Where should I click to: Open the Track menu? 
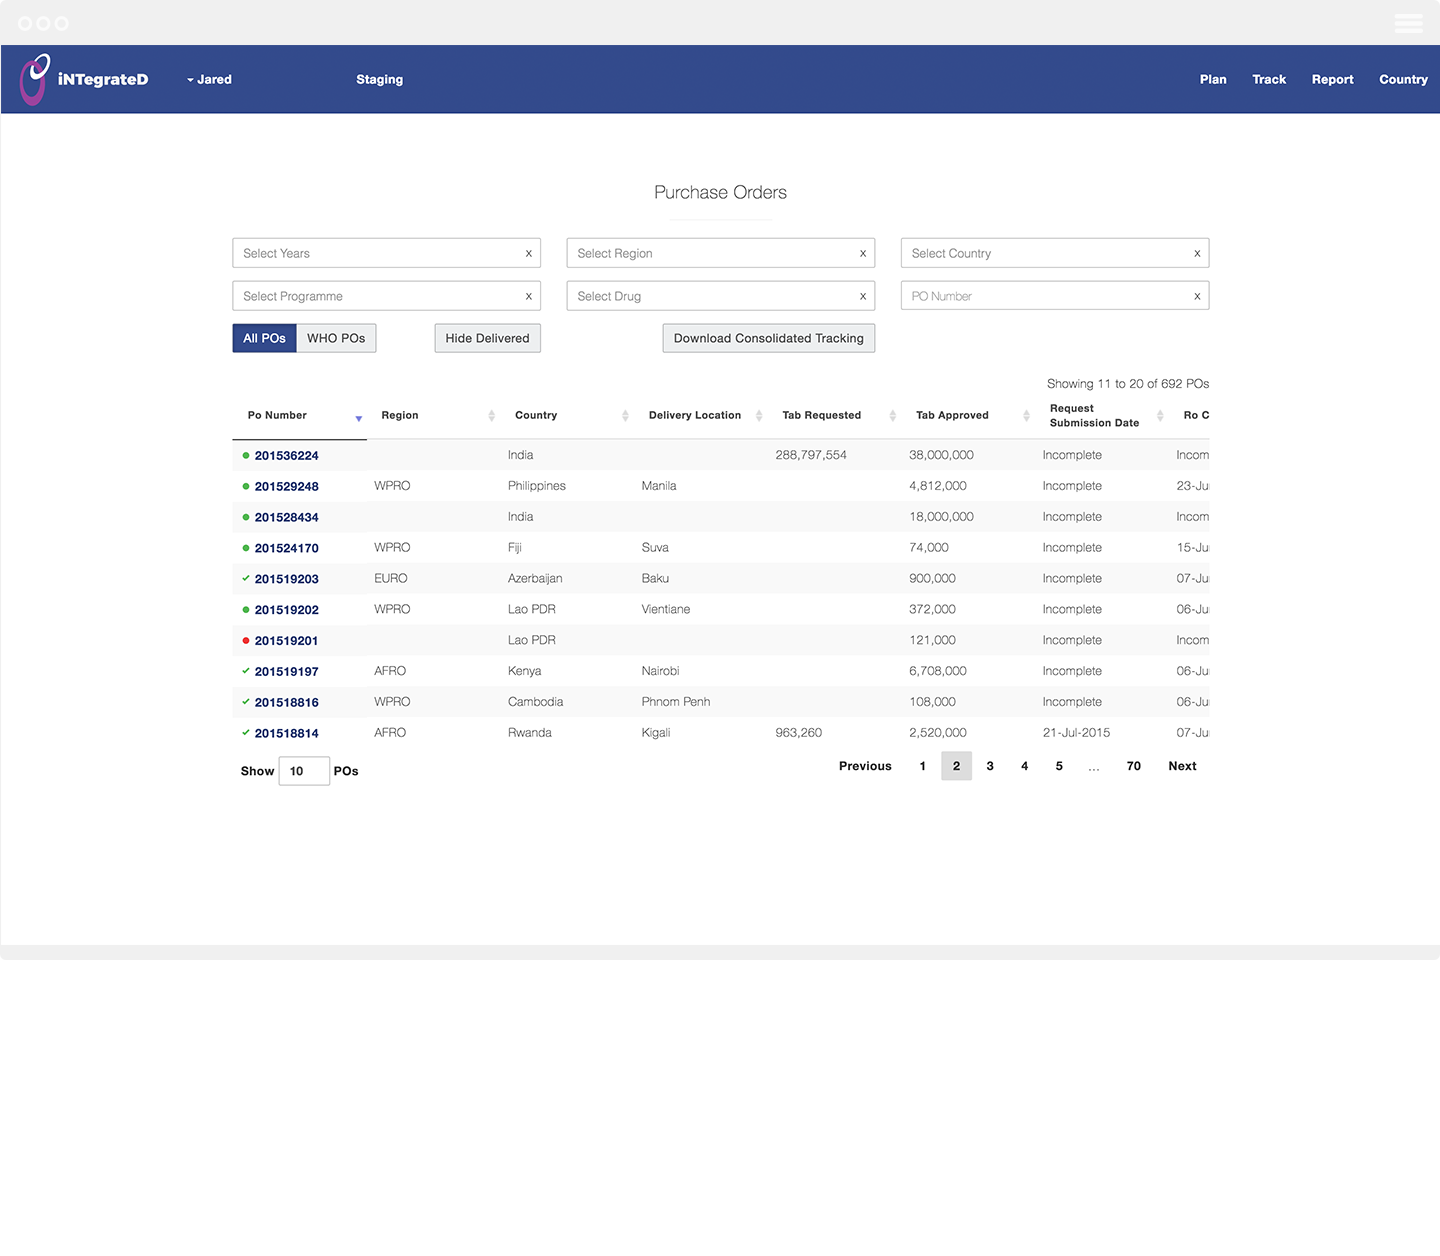click(1268, 79)
